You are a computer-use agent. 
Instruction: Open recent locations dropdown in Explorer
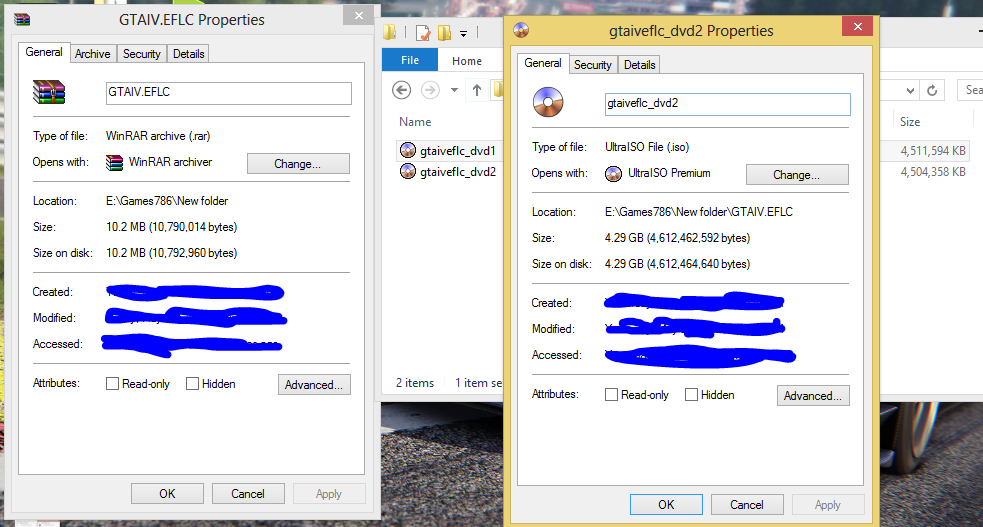(x=455, y=90)
